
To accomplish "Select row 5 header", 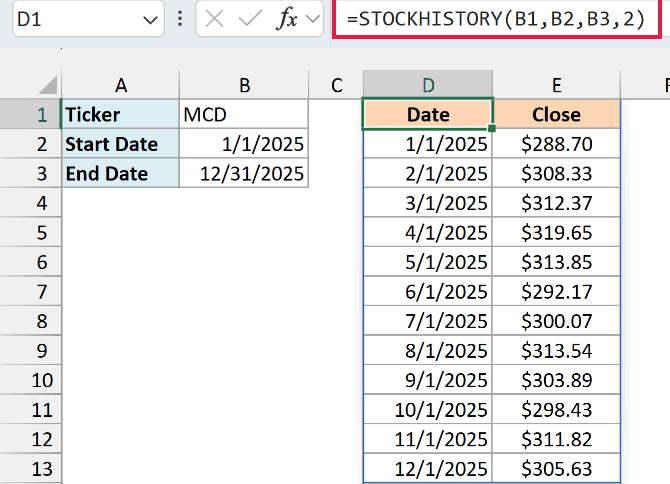I will click(31, 232).
